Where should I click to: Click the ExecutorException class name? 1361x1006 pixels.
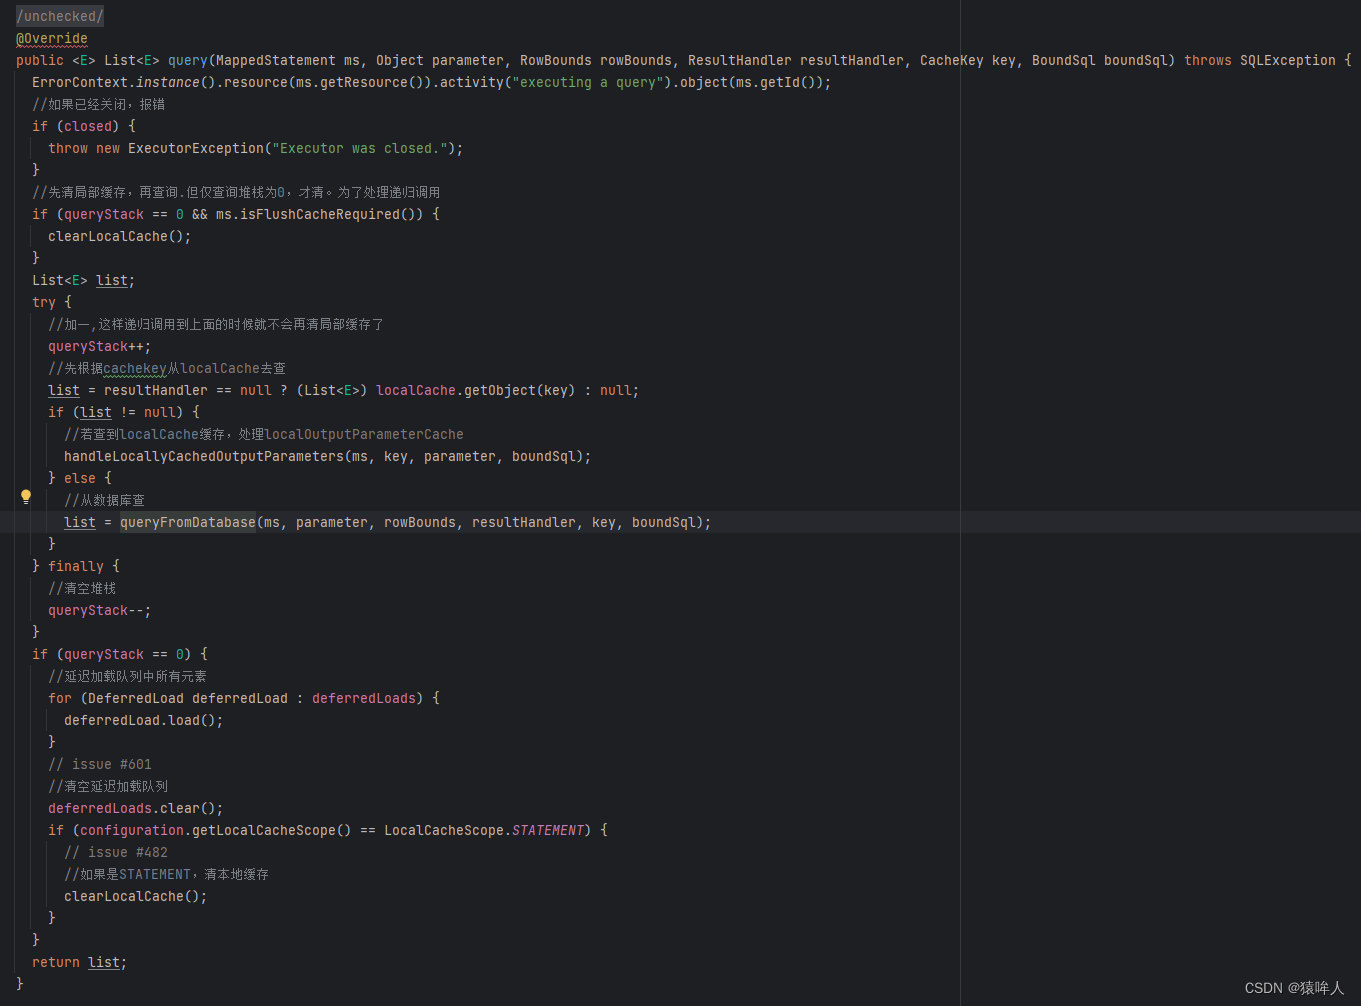coord(196,148)
